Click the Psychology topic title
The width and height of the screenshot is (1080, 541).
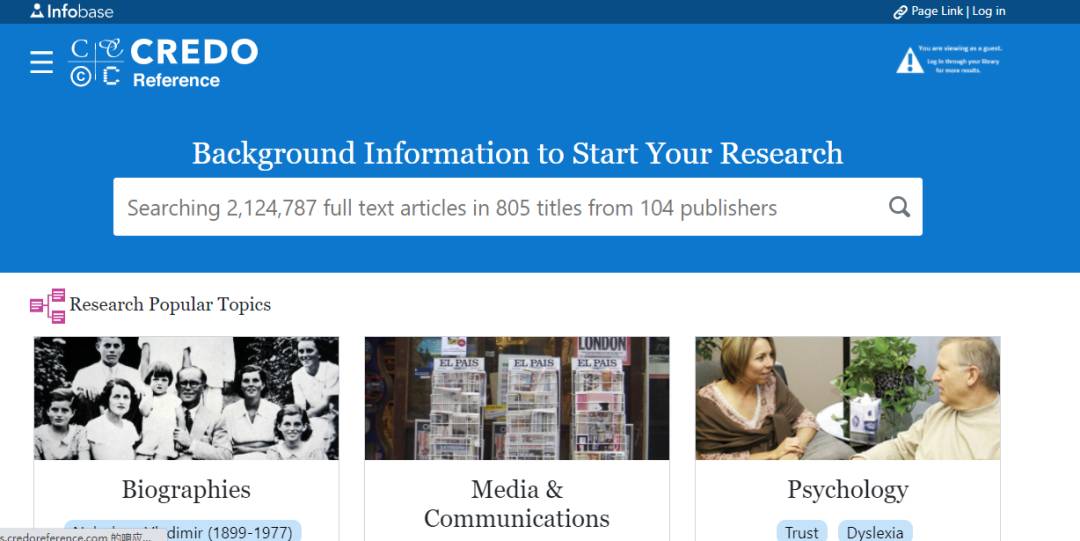(x=847, y=489)
